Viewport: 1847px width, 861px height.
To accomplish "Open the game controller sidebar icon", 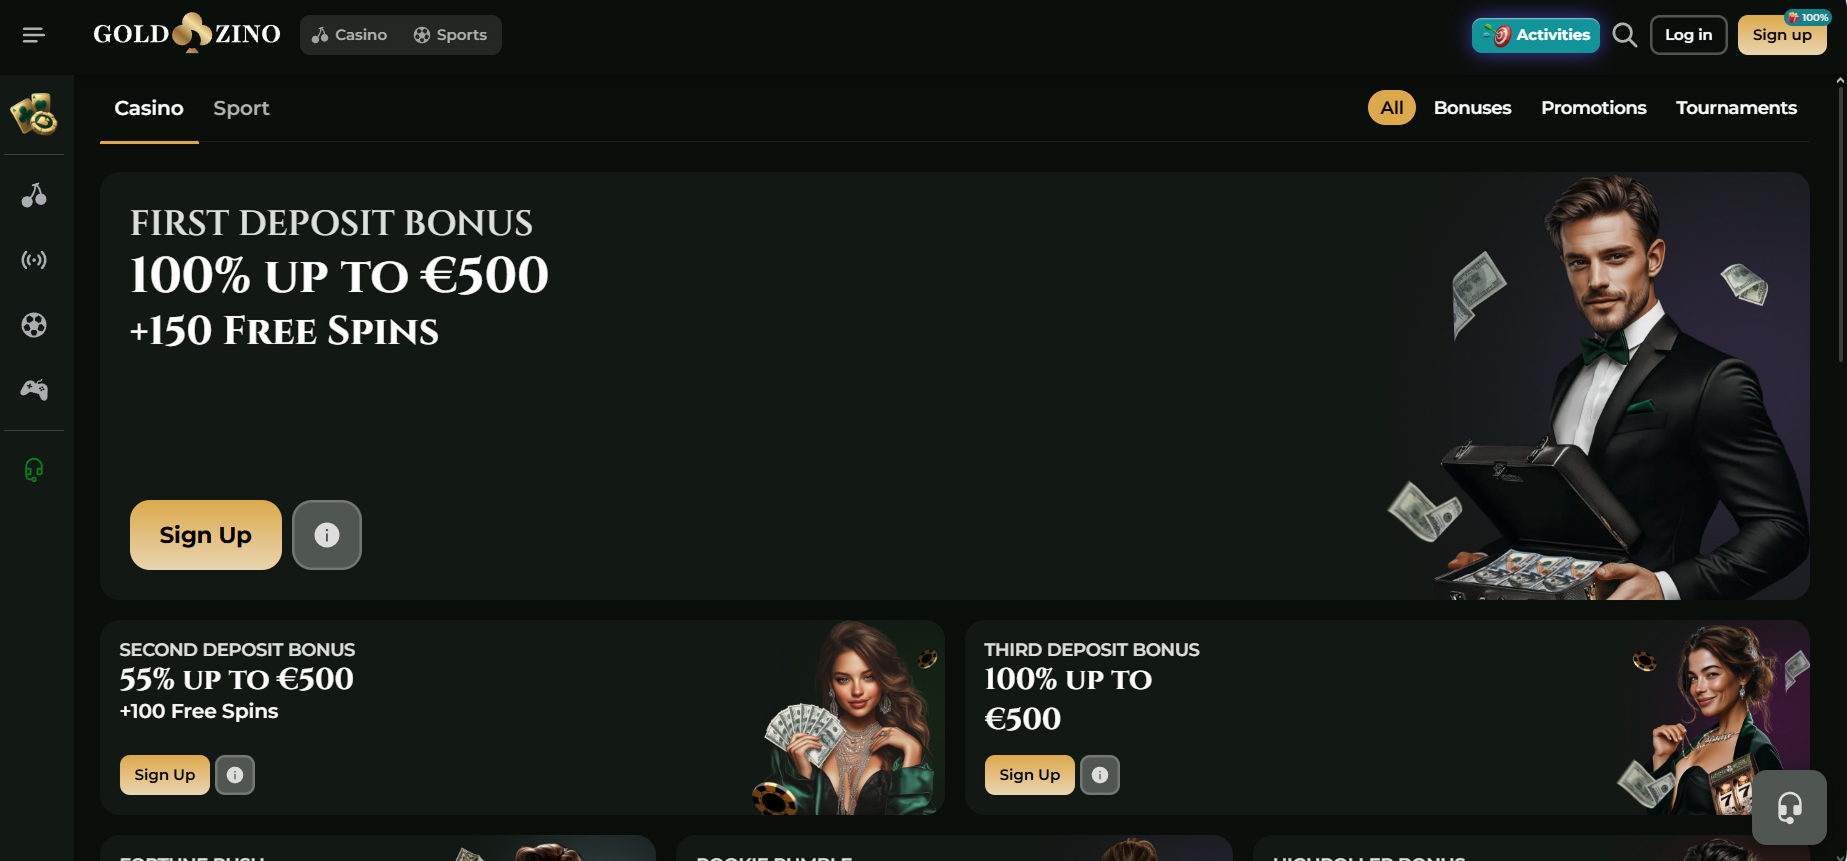I will point(34,390).
